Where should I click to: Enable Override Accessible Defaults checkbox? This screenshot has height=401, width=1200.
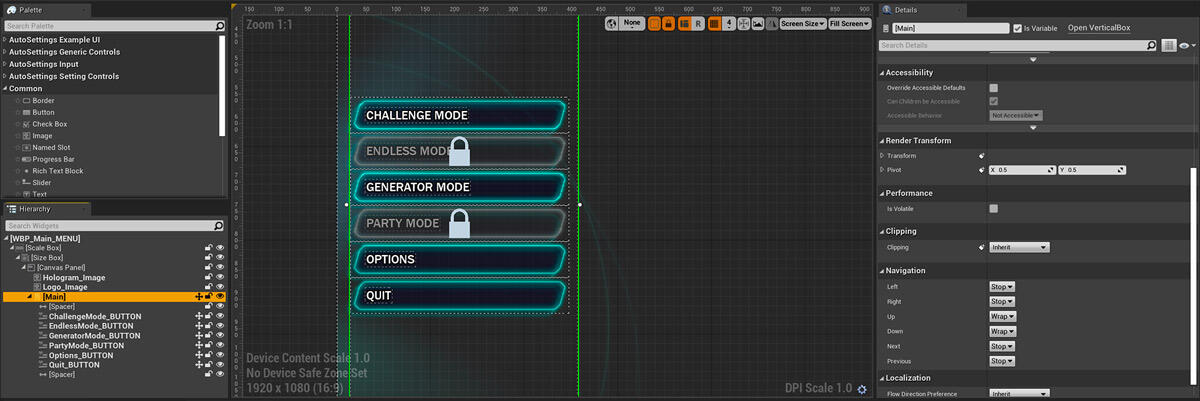(x=993, y=88)
